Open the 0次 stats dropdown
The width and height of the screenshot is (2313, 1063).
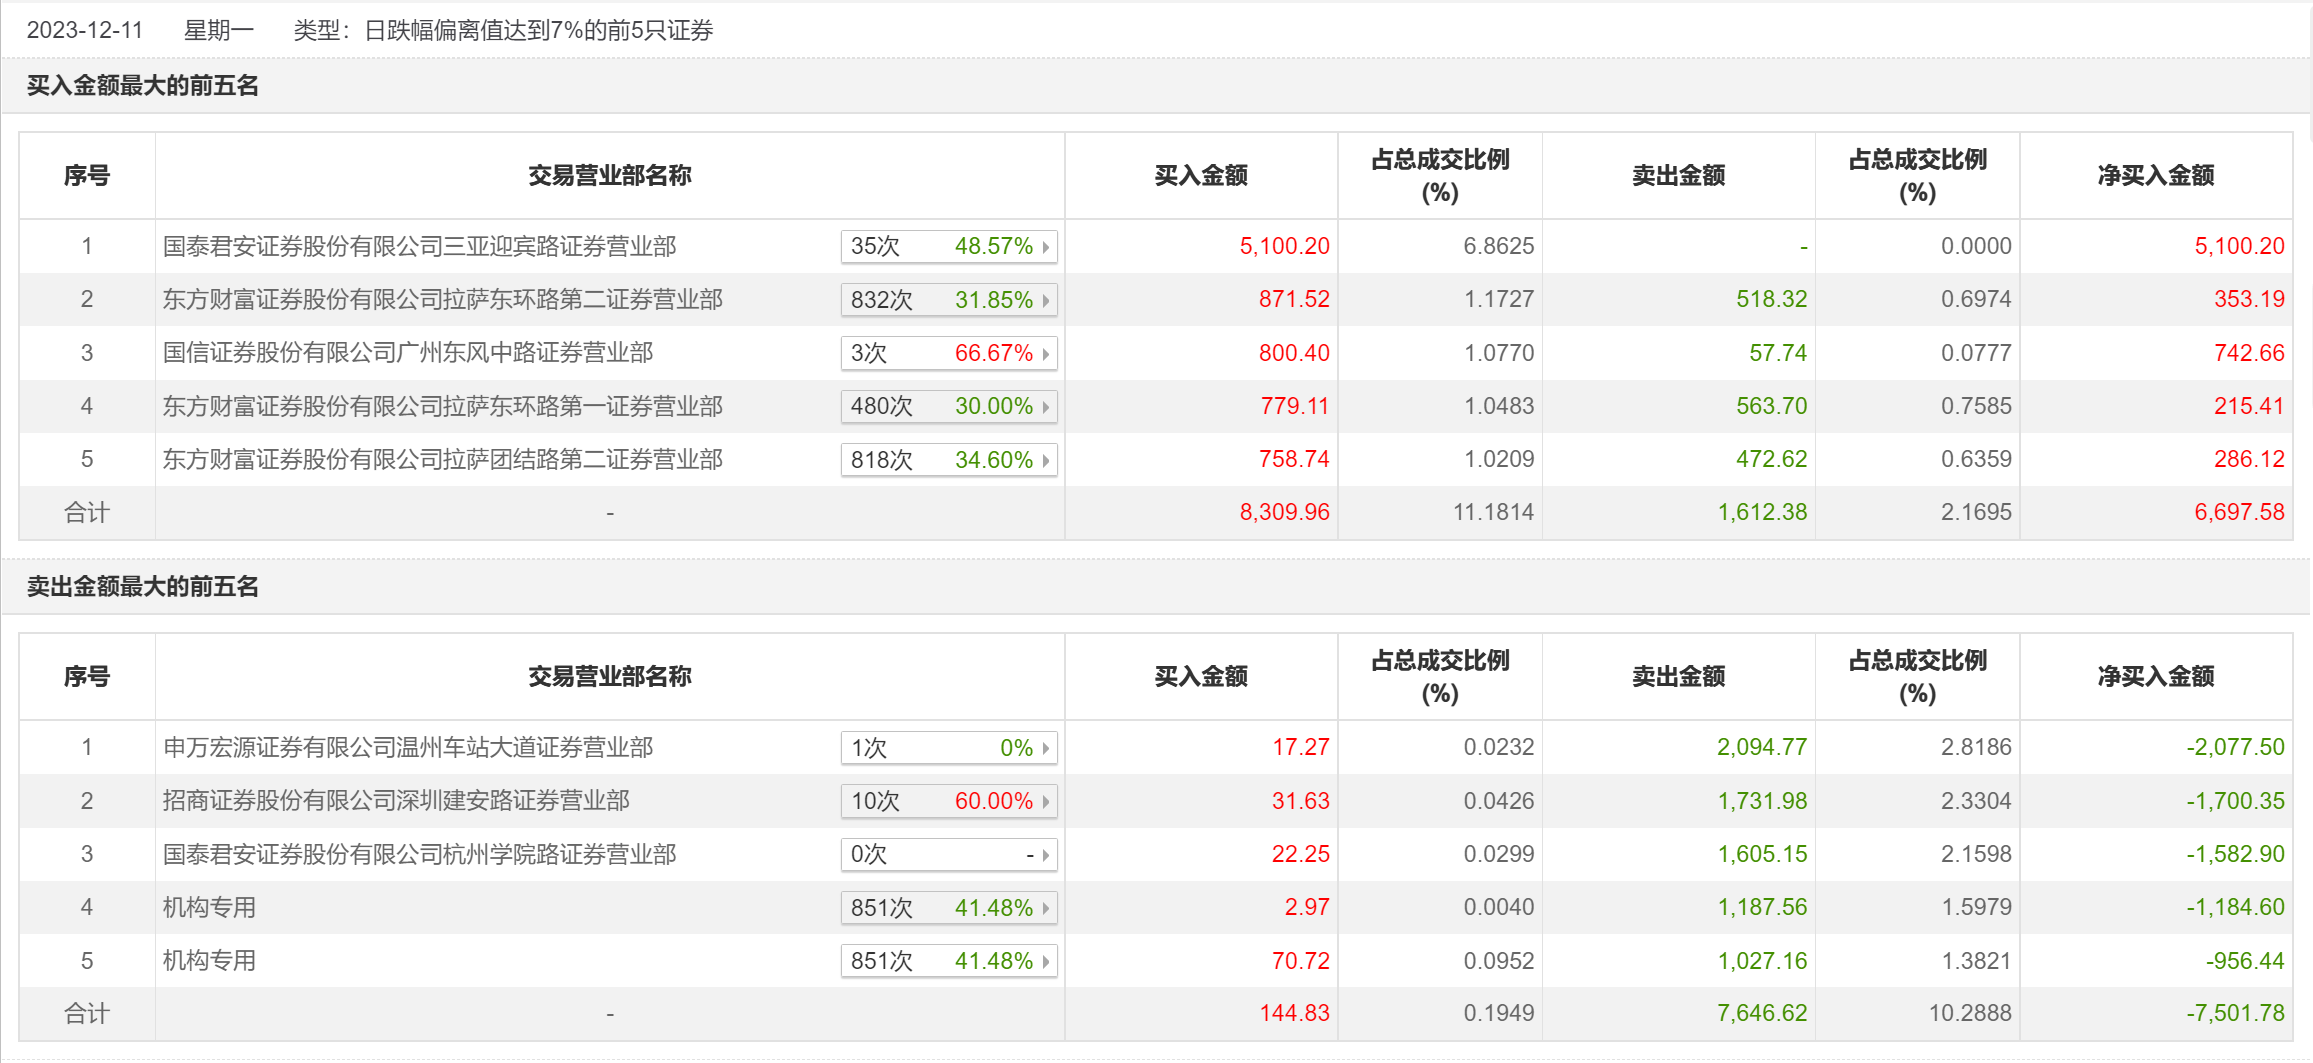1046,855
